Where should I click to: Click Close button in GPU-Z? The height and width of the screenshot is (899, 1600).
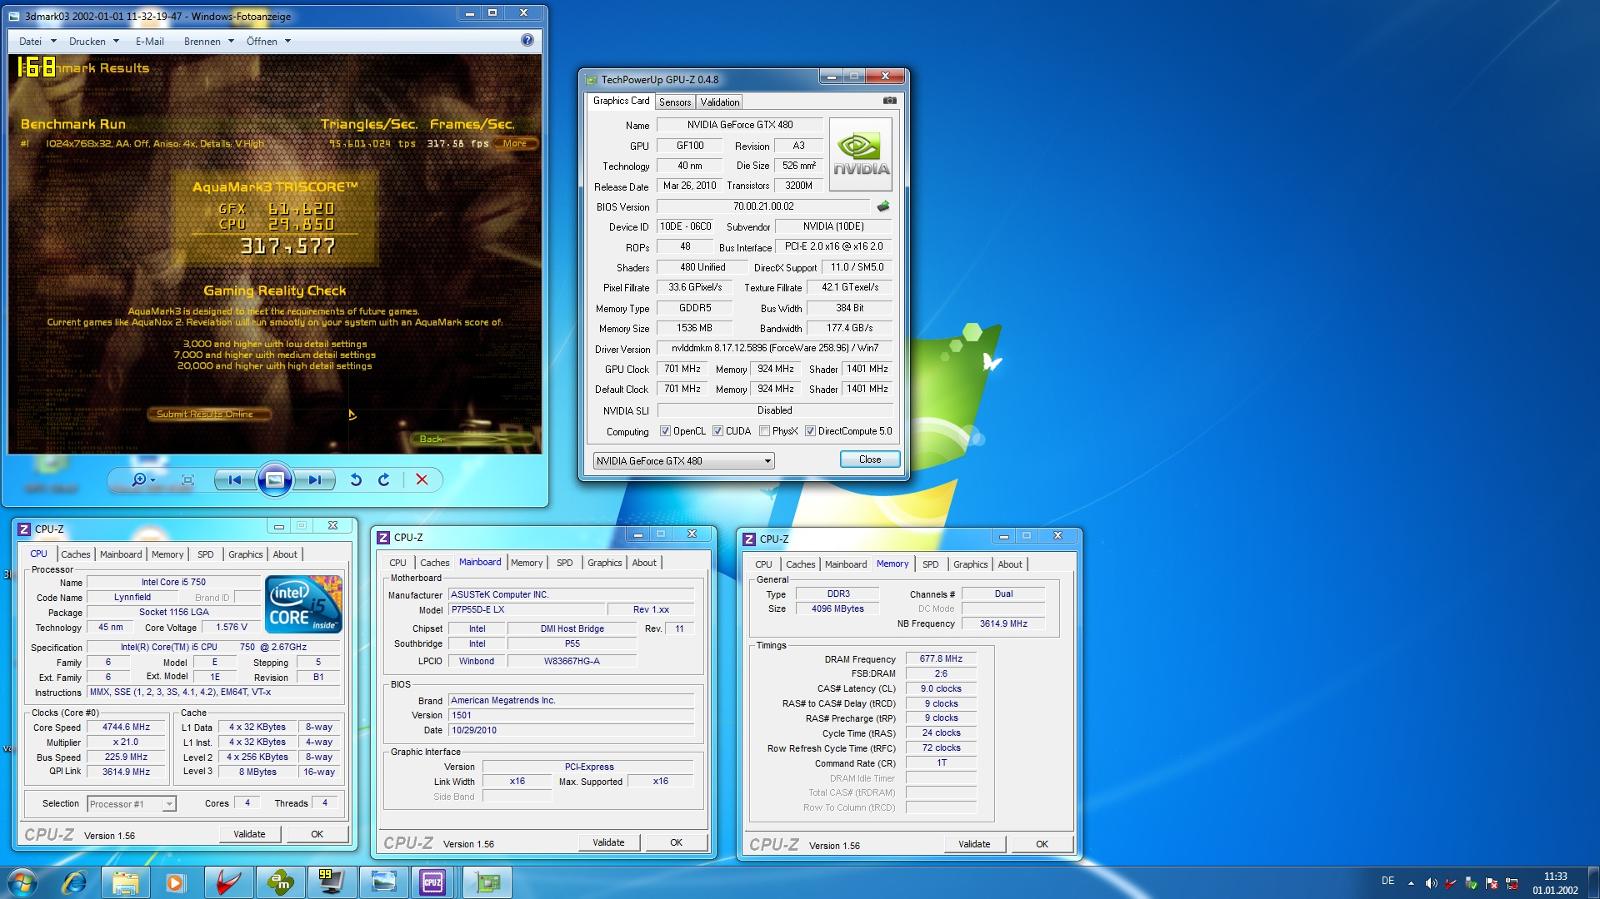[x=870, y=459]
